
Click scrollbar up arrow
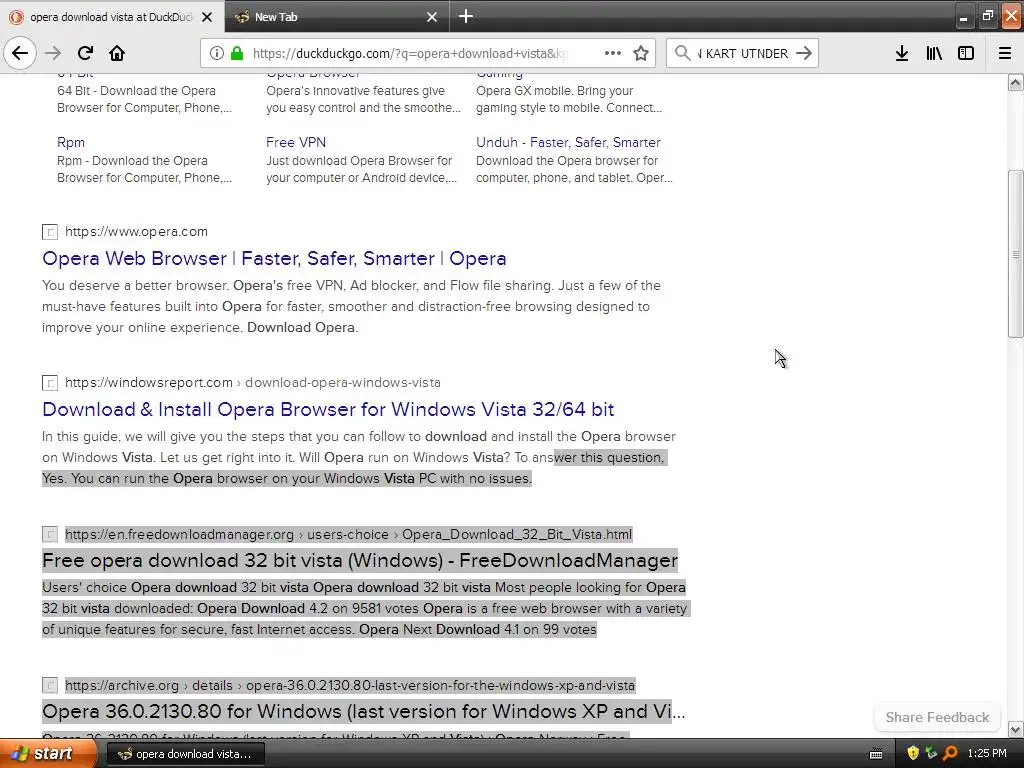click(1016, 82)
